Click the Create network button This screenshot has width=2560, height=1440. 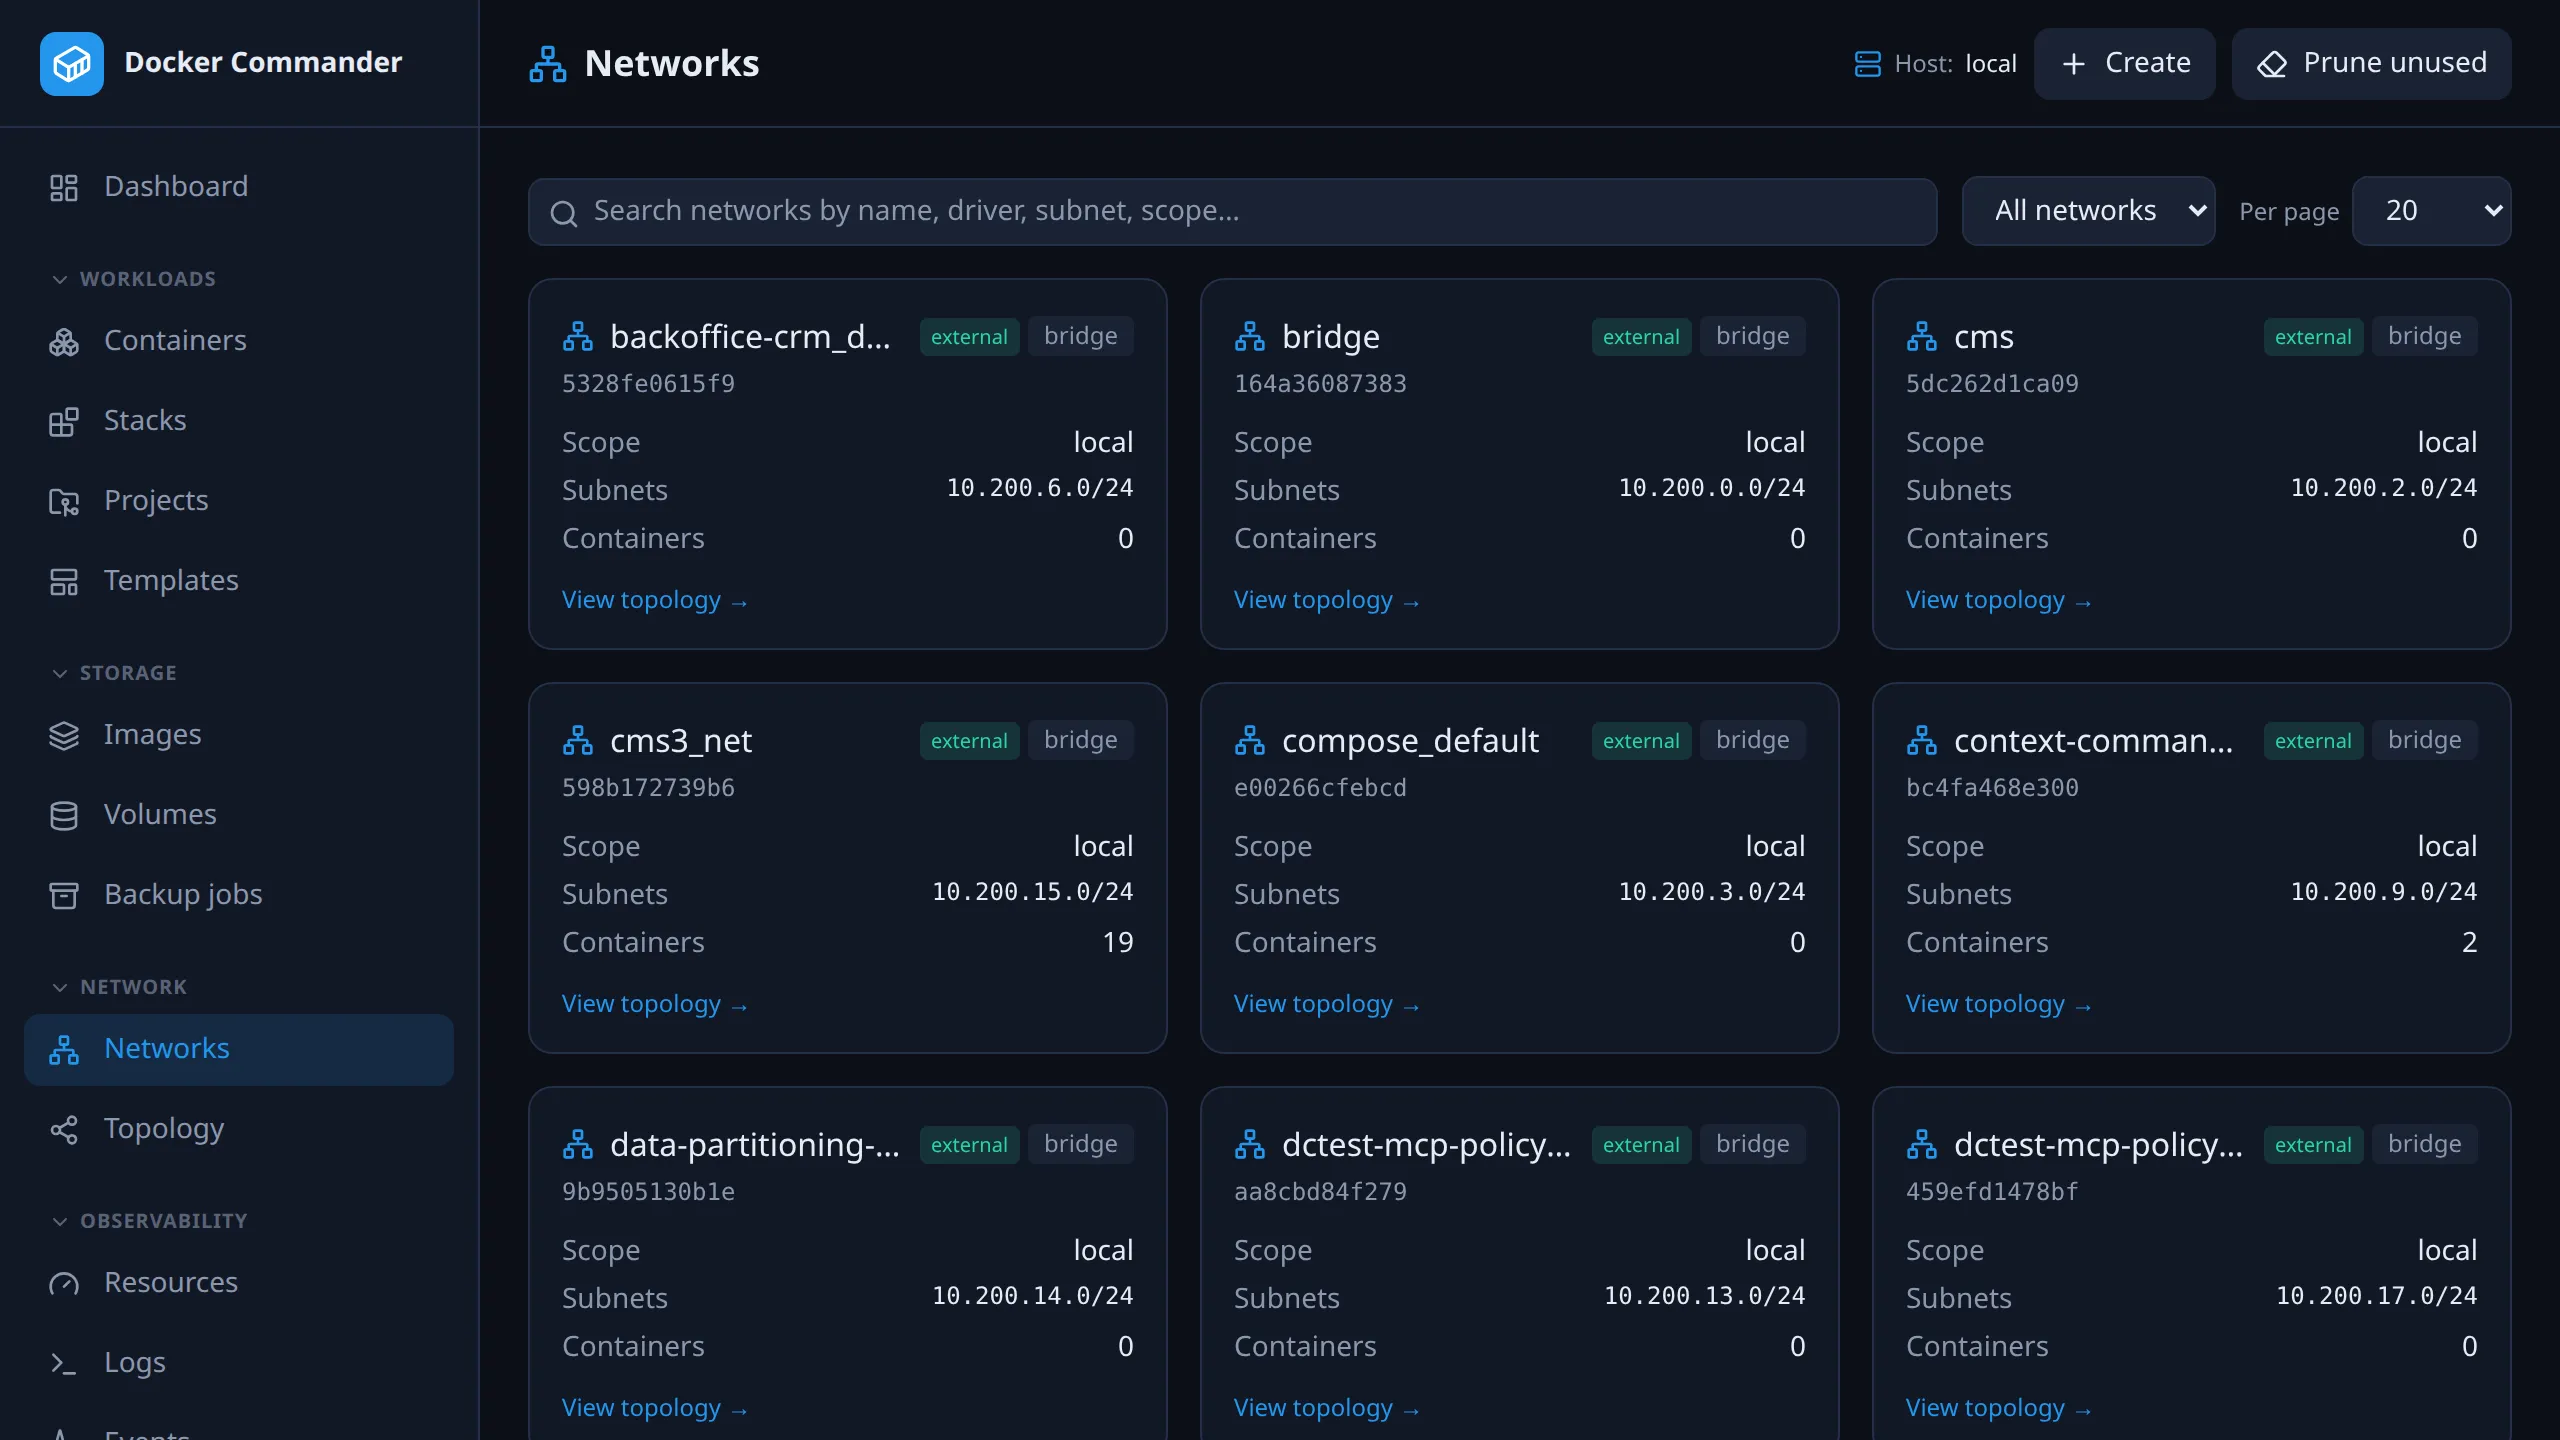2124,63
